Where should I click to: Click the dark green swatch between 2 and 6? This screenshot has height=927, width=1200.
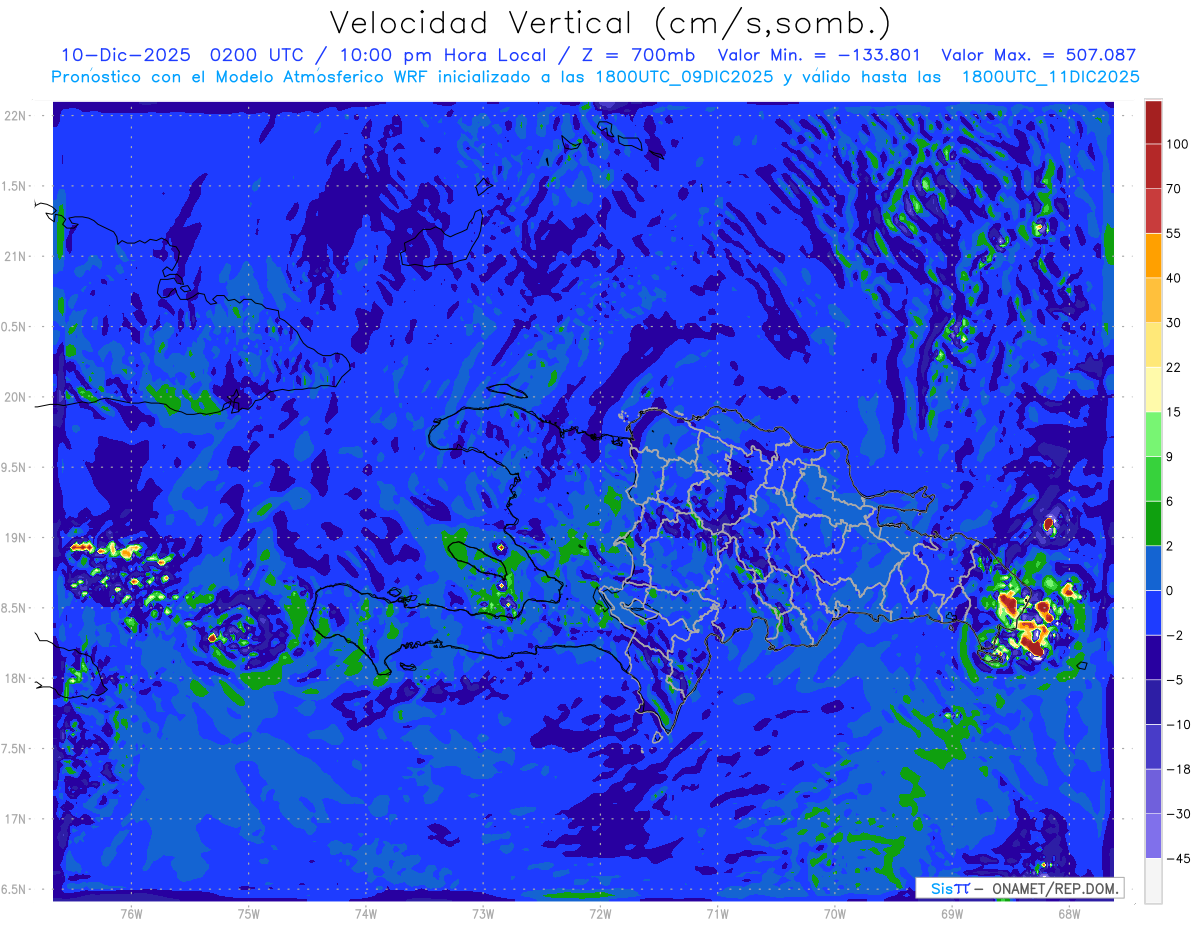tap(1153, 523)
